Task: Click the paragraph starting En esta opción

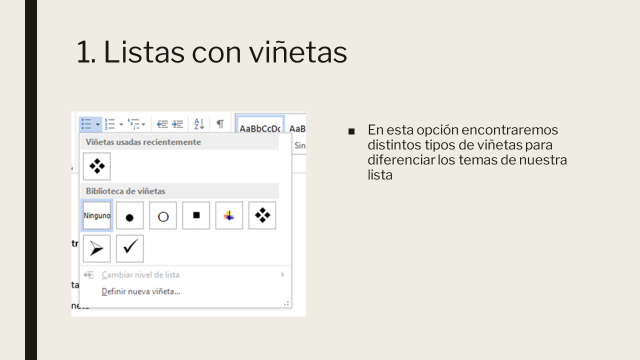Action: tap(467, 152)
